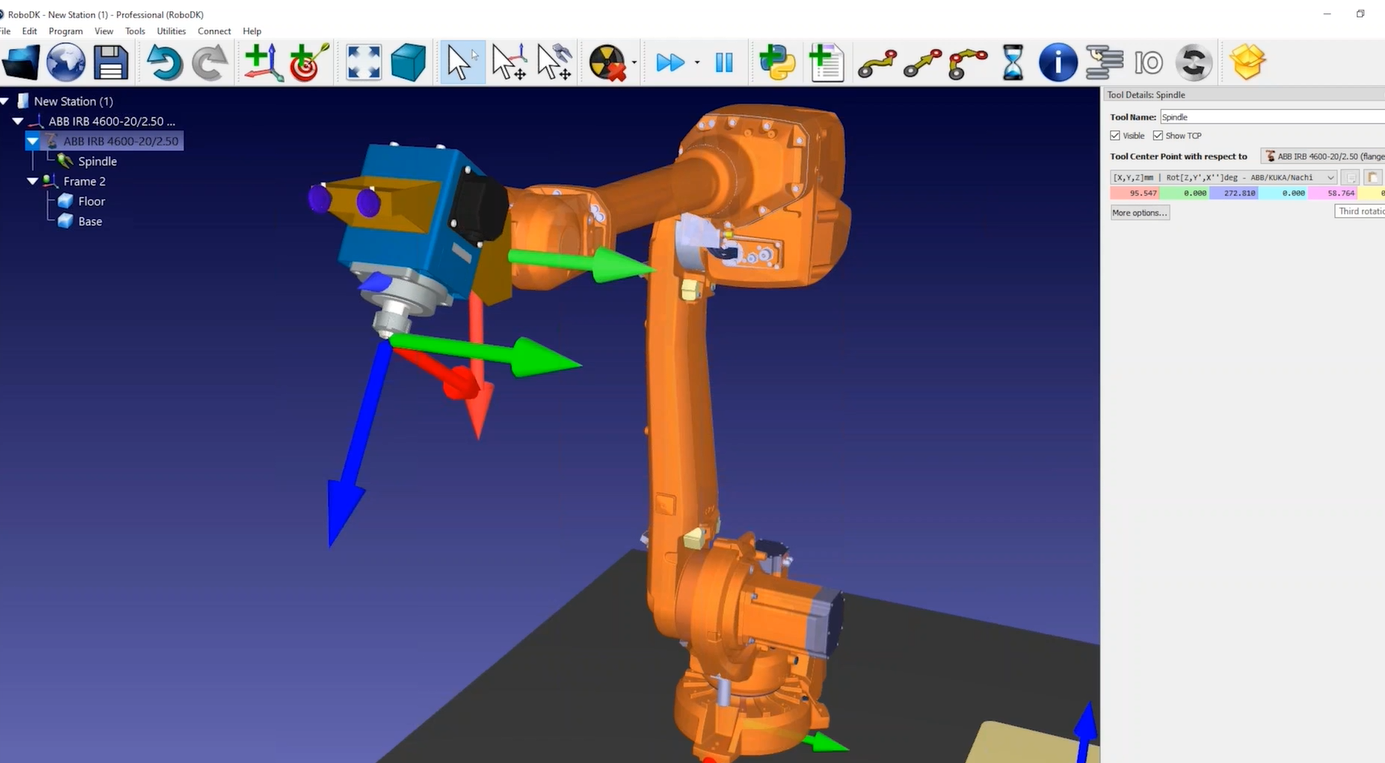This screenshot has height=763, width=1385.
Task: Pause the simulation
Action: (724, 62)
